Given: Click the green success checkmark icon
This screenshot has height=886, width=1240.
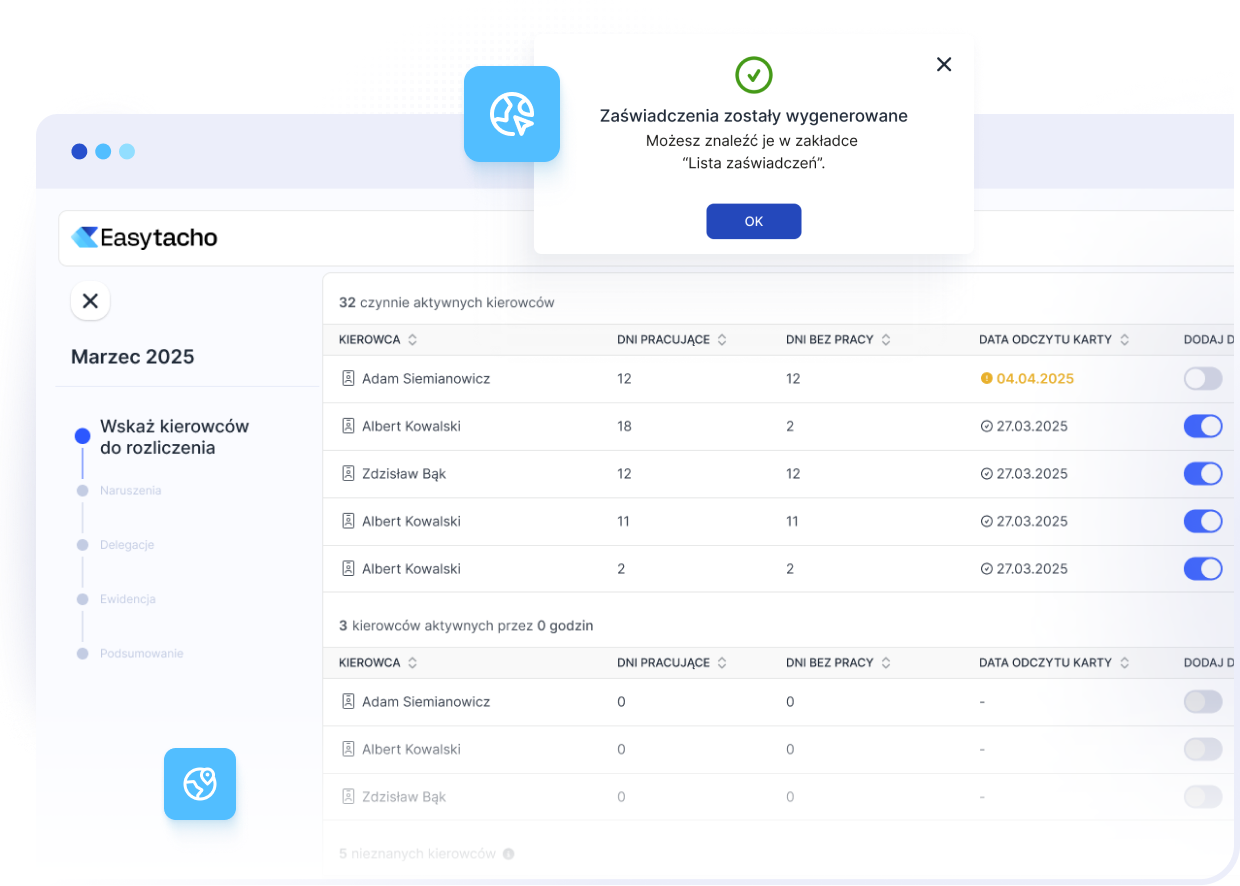Looking at the screenshot, I should (754, 75).
